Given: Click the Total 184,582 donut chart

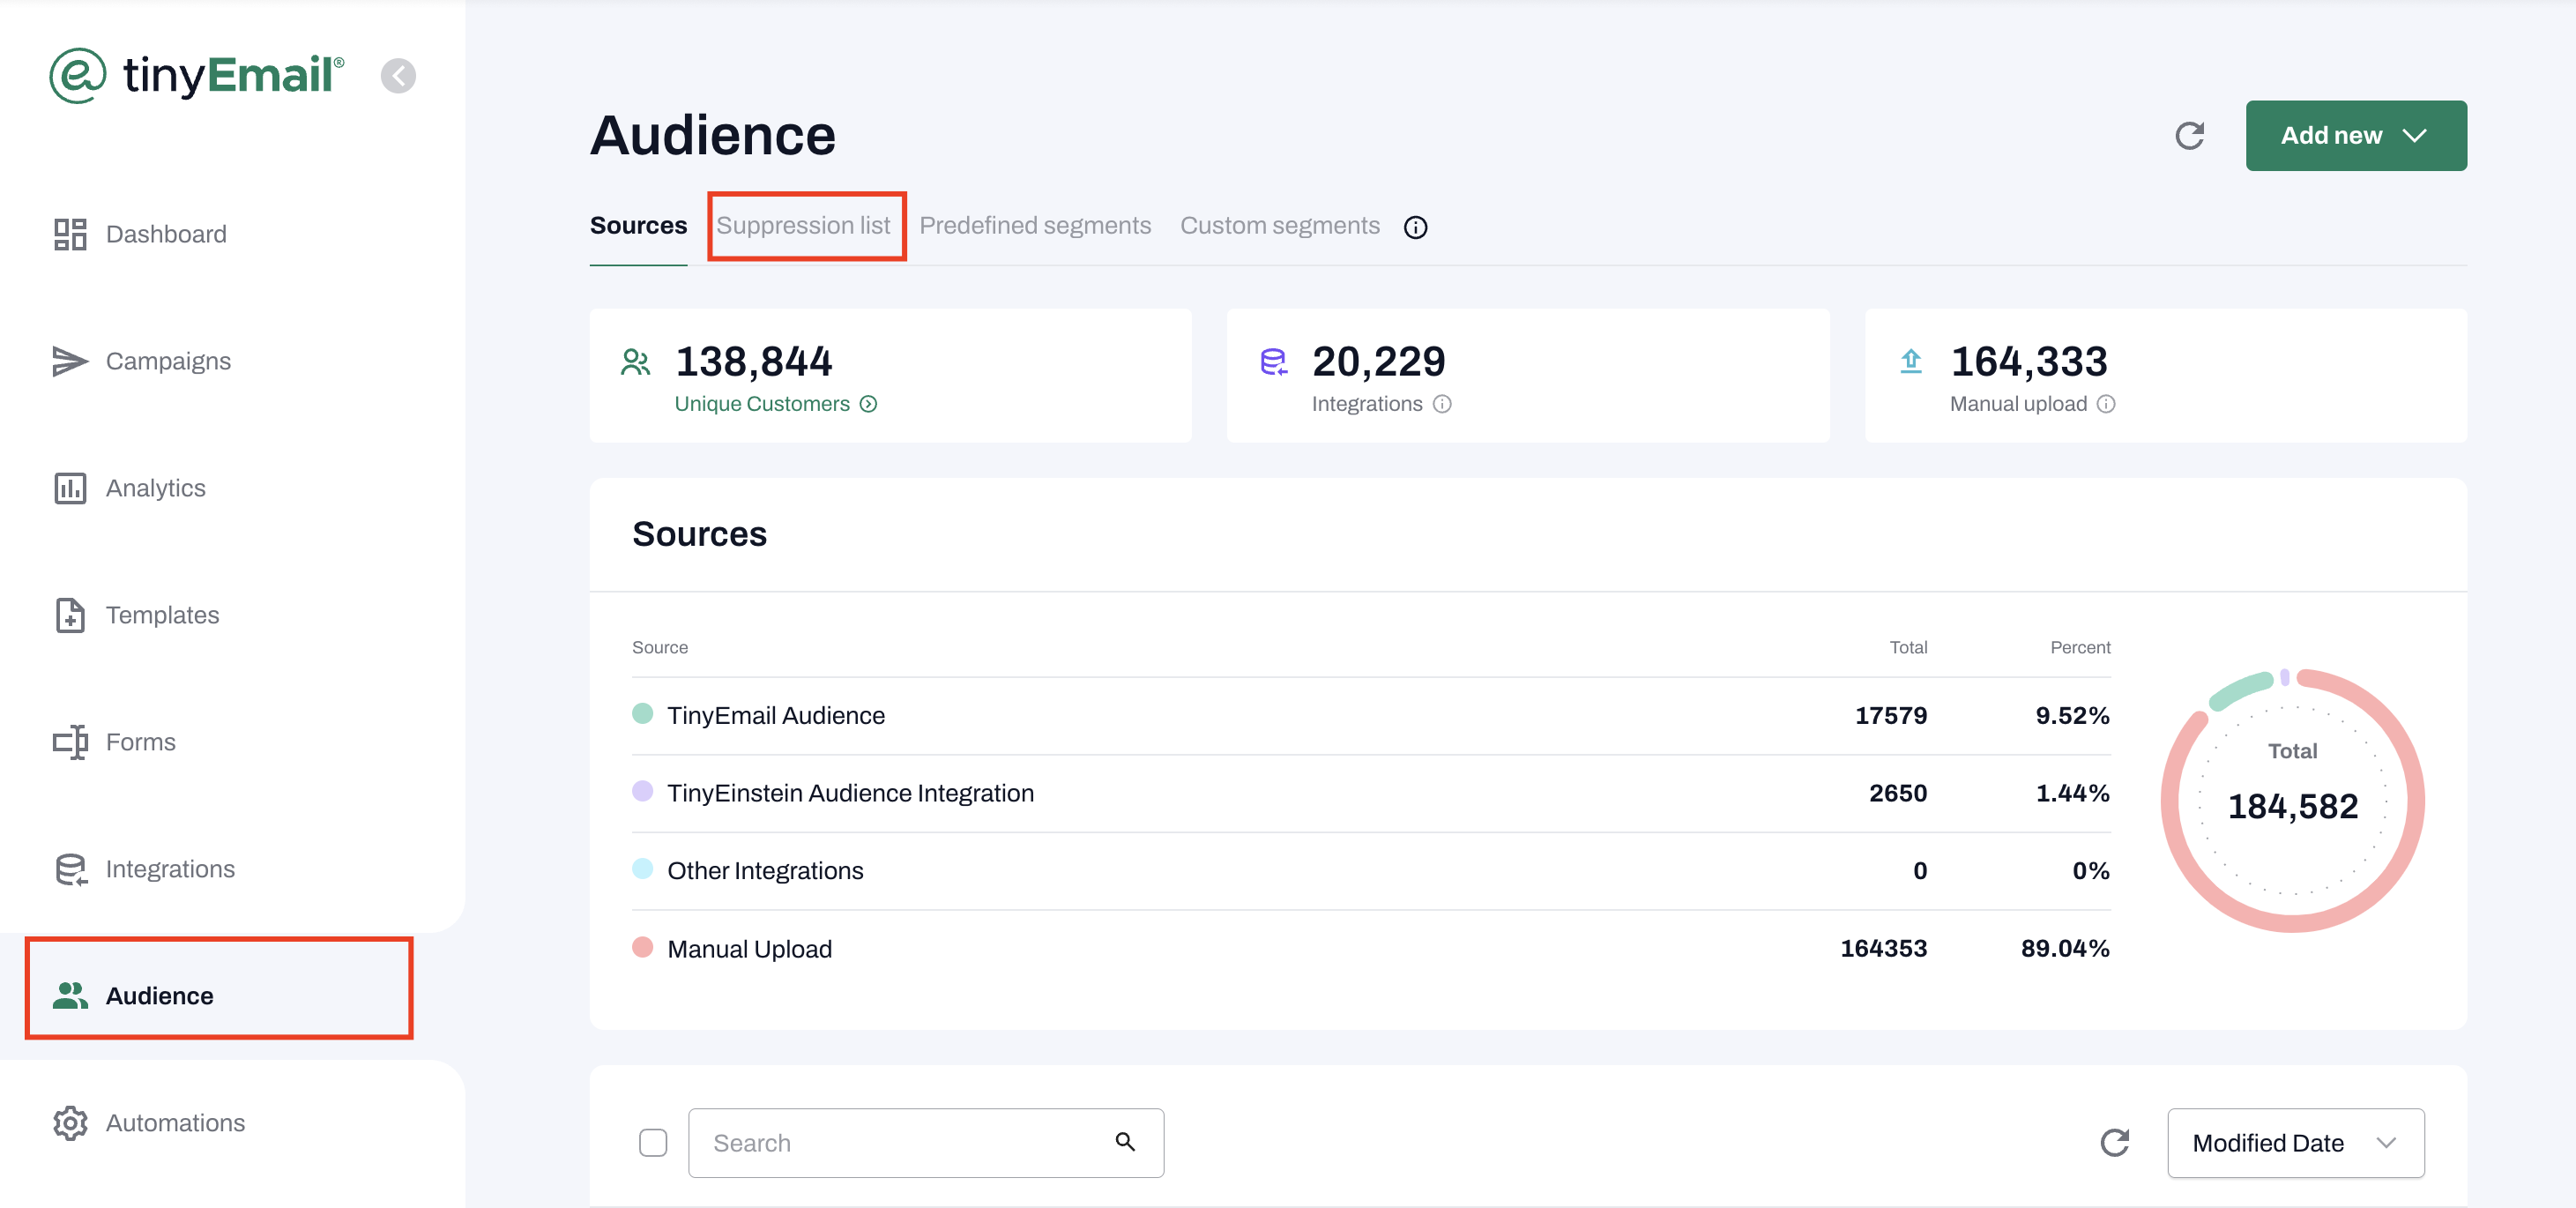Looking at the screenshot, I should click(2292, 800).
